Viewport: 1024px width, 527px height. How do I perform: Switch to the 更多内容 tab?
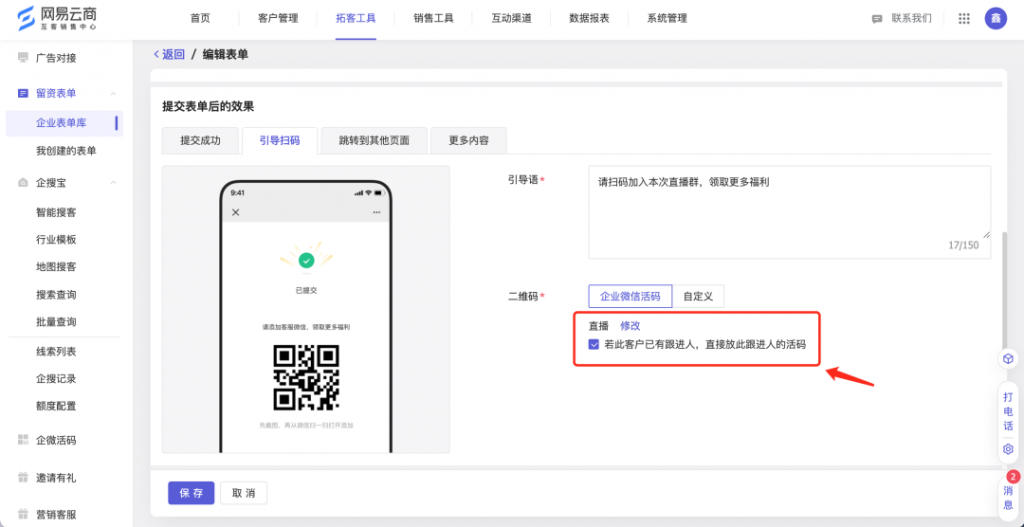469,140
